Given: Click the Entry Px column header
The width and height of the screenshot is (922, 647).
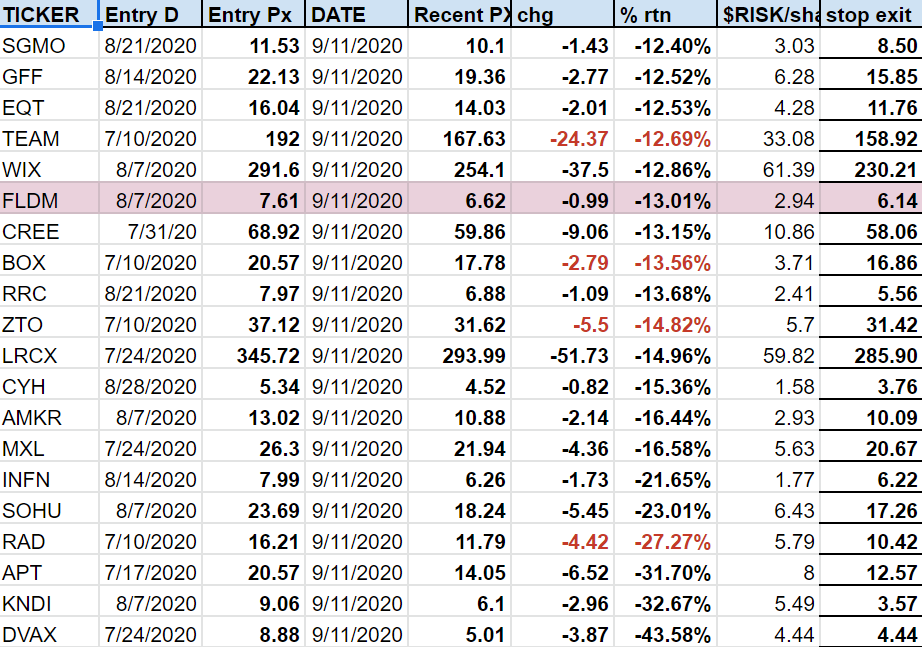Looking at the screenshot, I should click(x=253, y=14).
